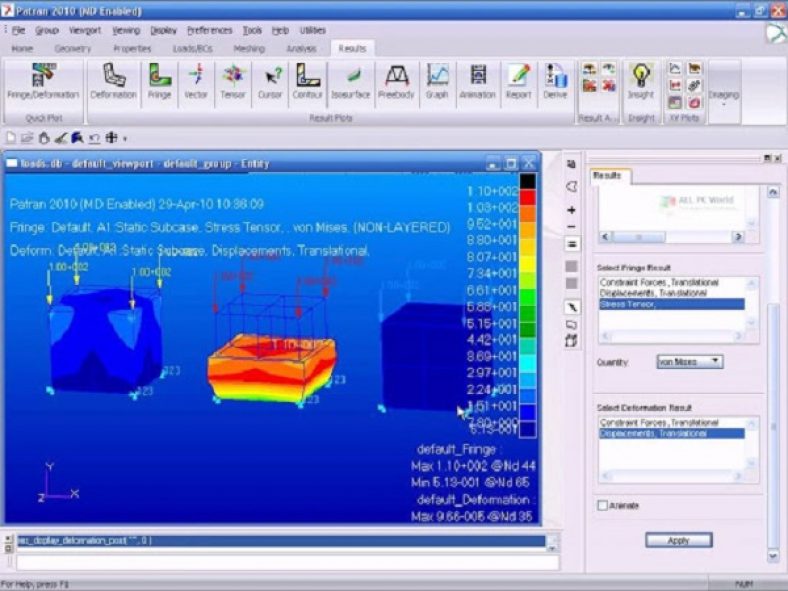Open the Fringe/Deformation quick plot tool
Screen dimensions: 788x591
[x=43, y=81]
